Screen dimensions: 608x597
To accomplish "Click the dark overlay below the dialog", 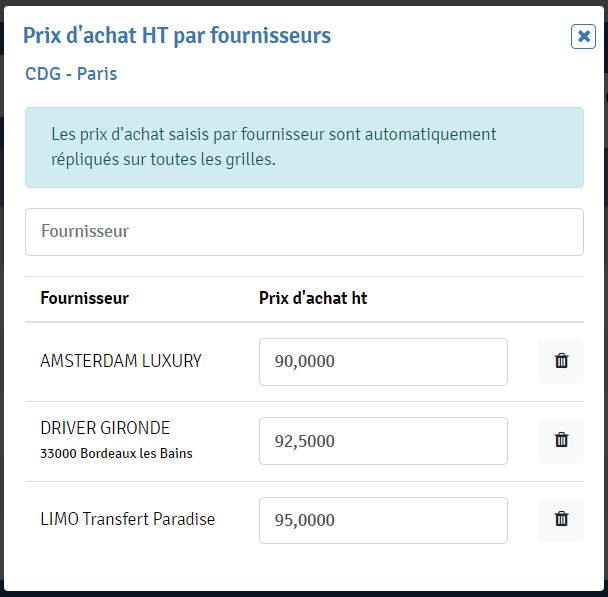I will (304, 592).
